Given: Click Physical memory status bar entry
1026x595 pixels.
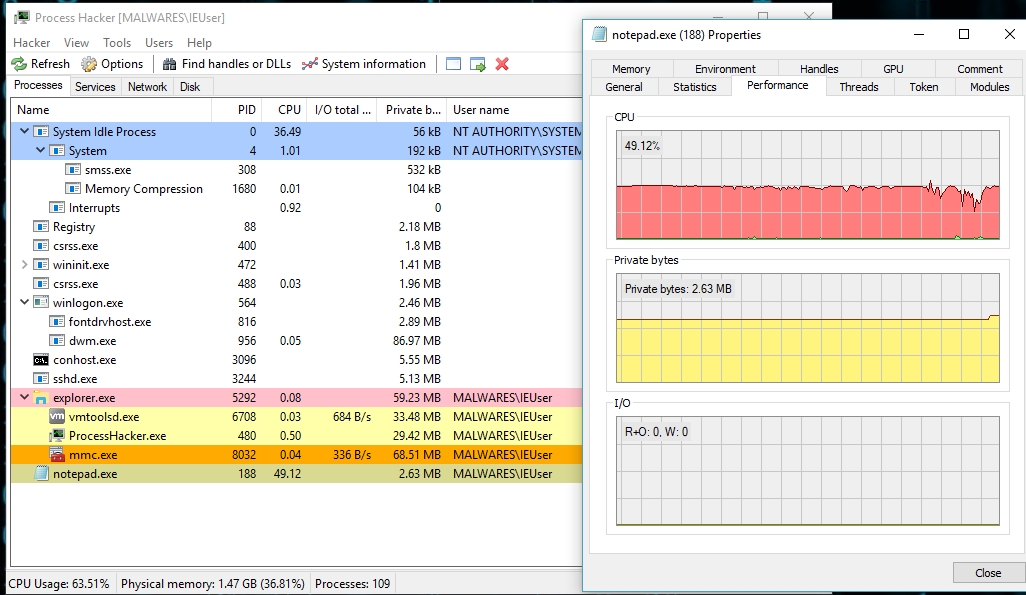Looking at the screenshot, I should pos(213,584).
